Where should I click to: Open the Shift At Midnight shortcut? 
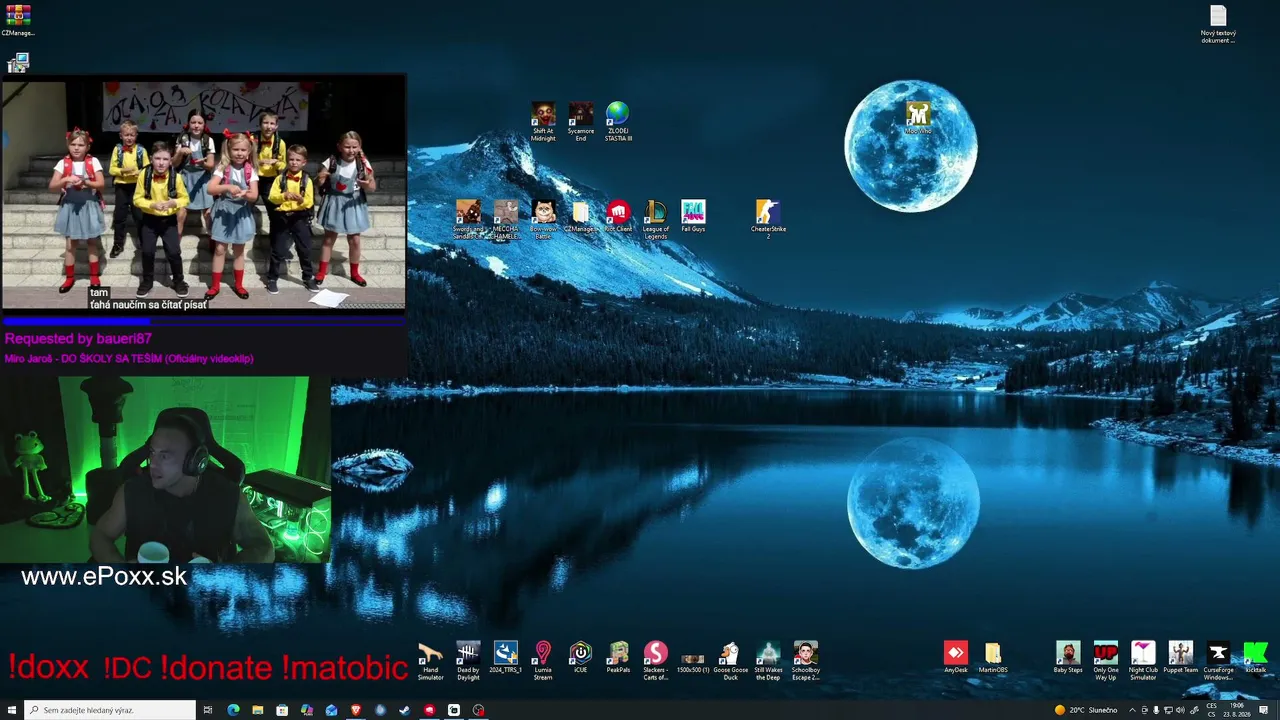coord(543,122)
